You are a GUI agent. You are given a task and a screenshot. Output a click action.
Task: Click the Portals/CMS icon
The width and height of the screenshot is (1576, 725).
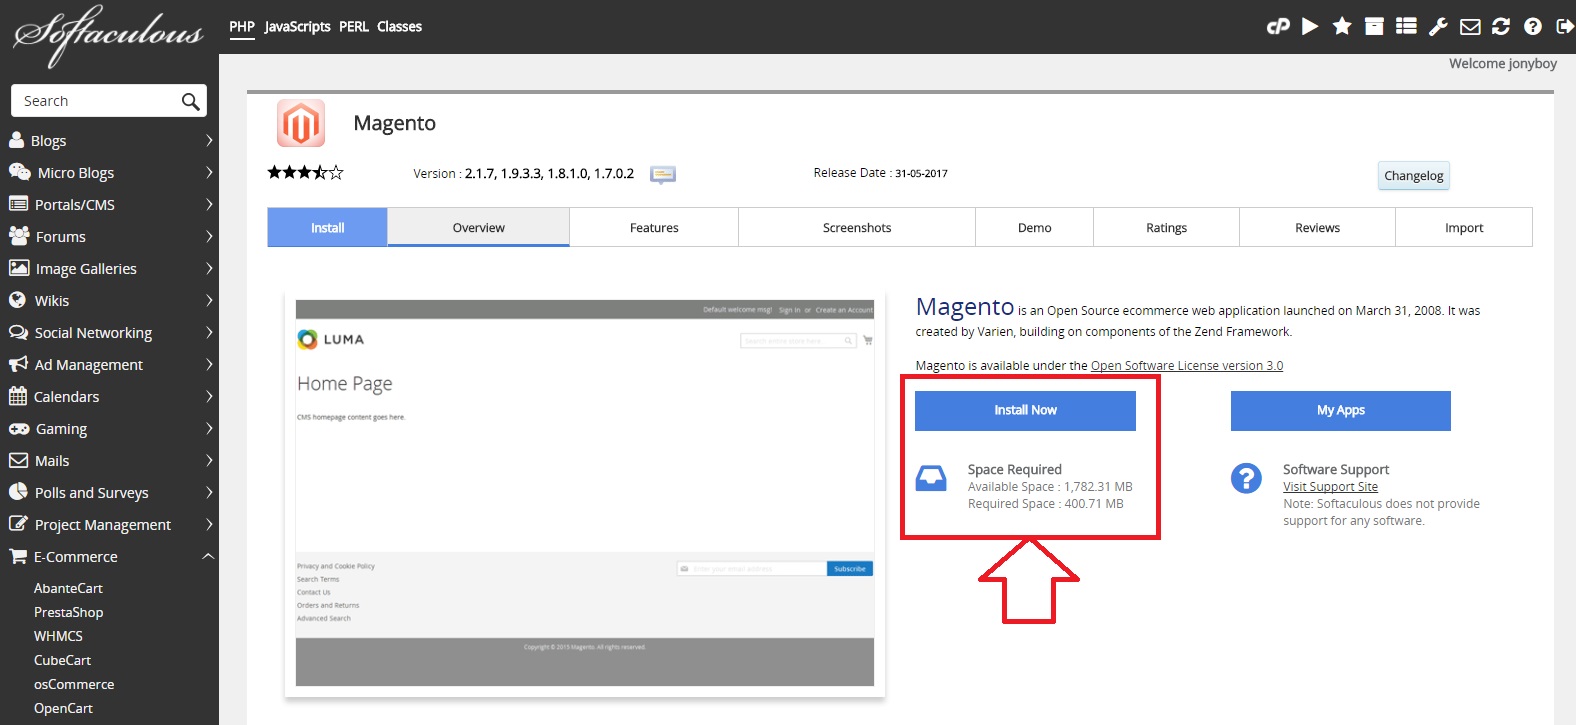(18, 204)
